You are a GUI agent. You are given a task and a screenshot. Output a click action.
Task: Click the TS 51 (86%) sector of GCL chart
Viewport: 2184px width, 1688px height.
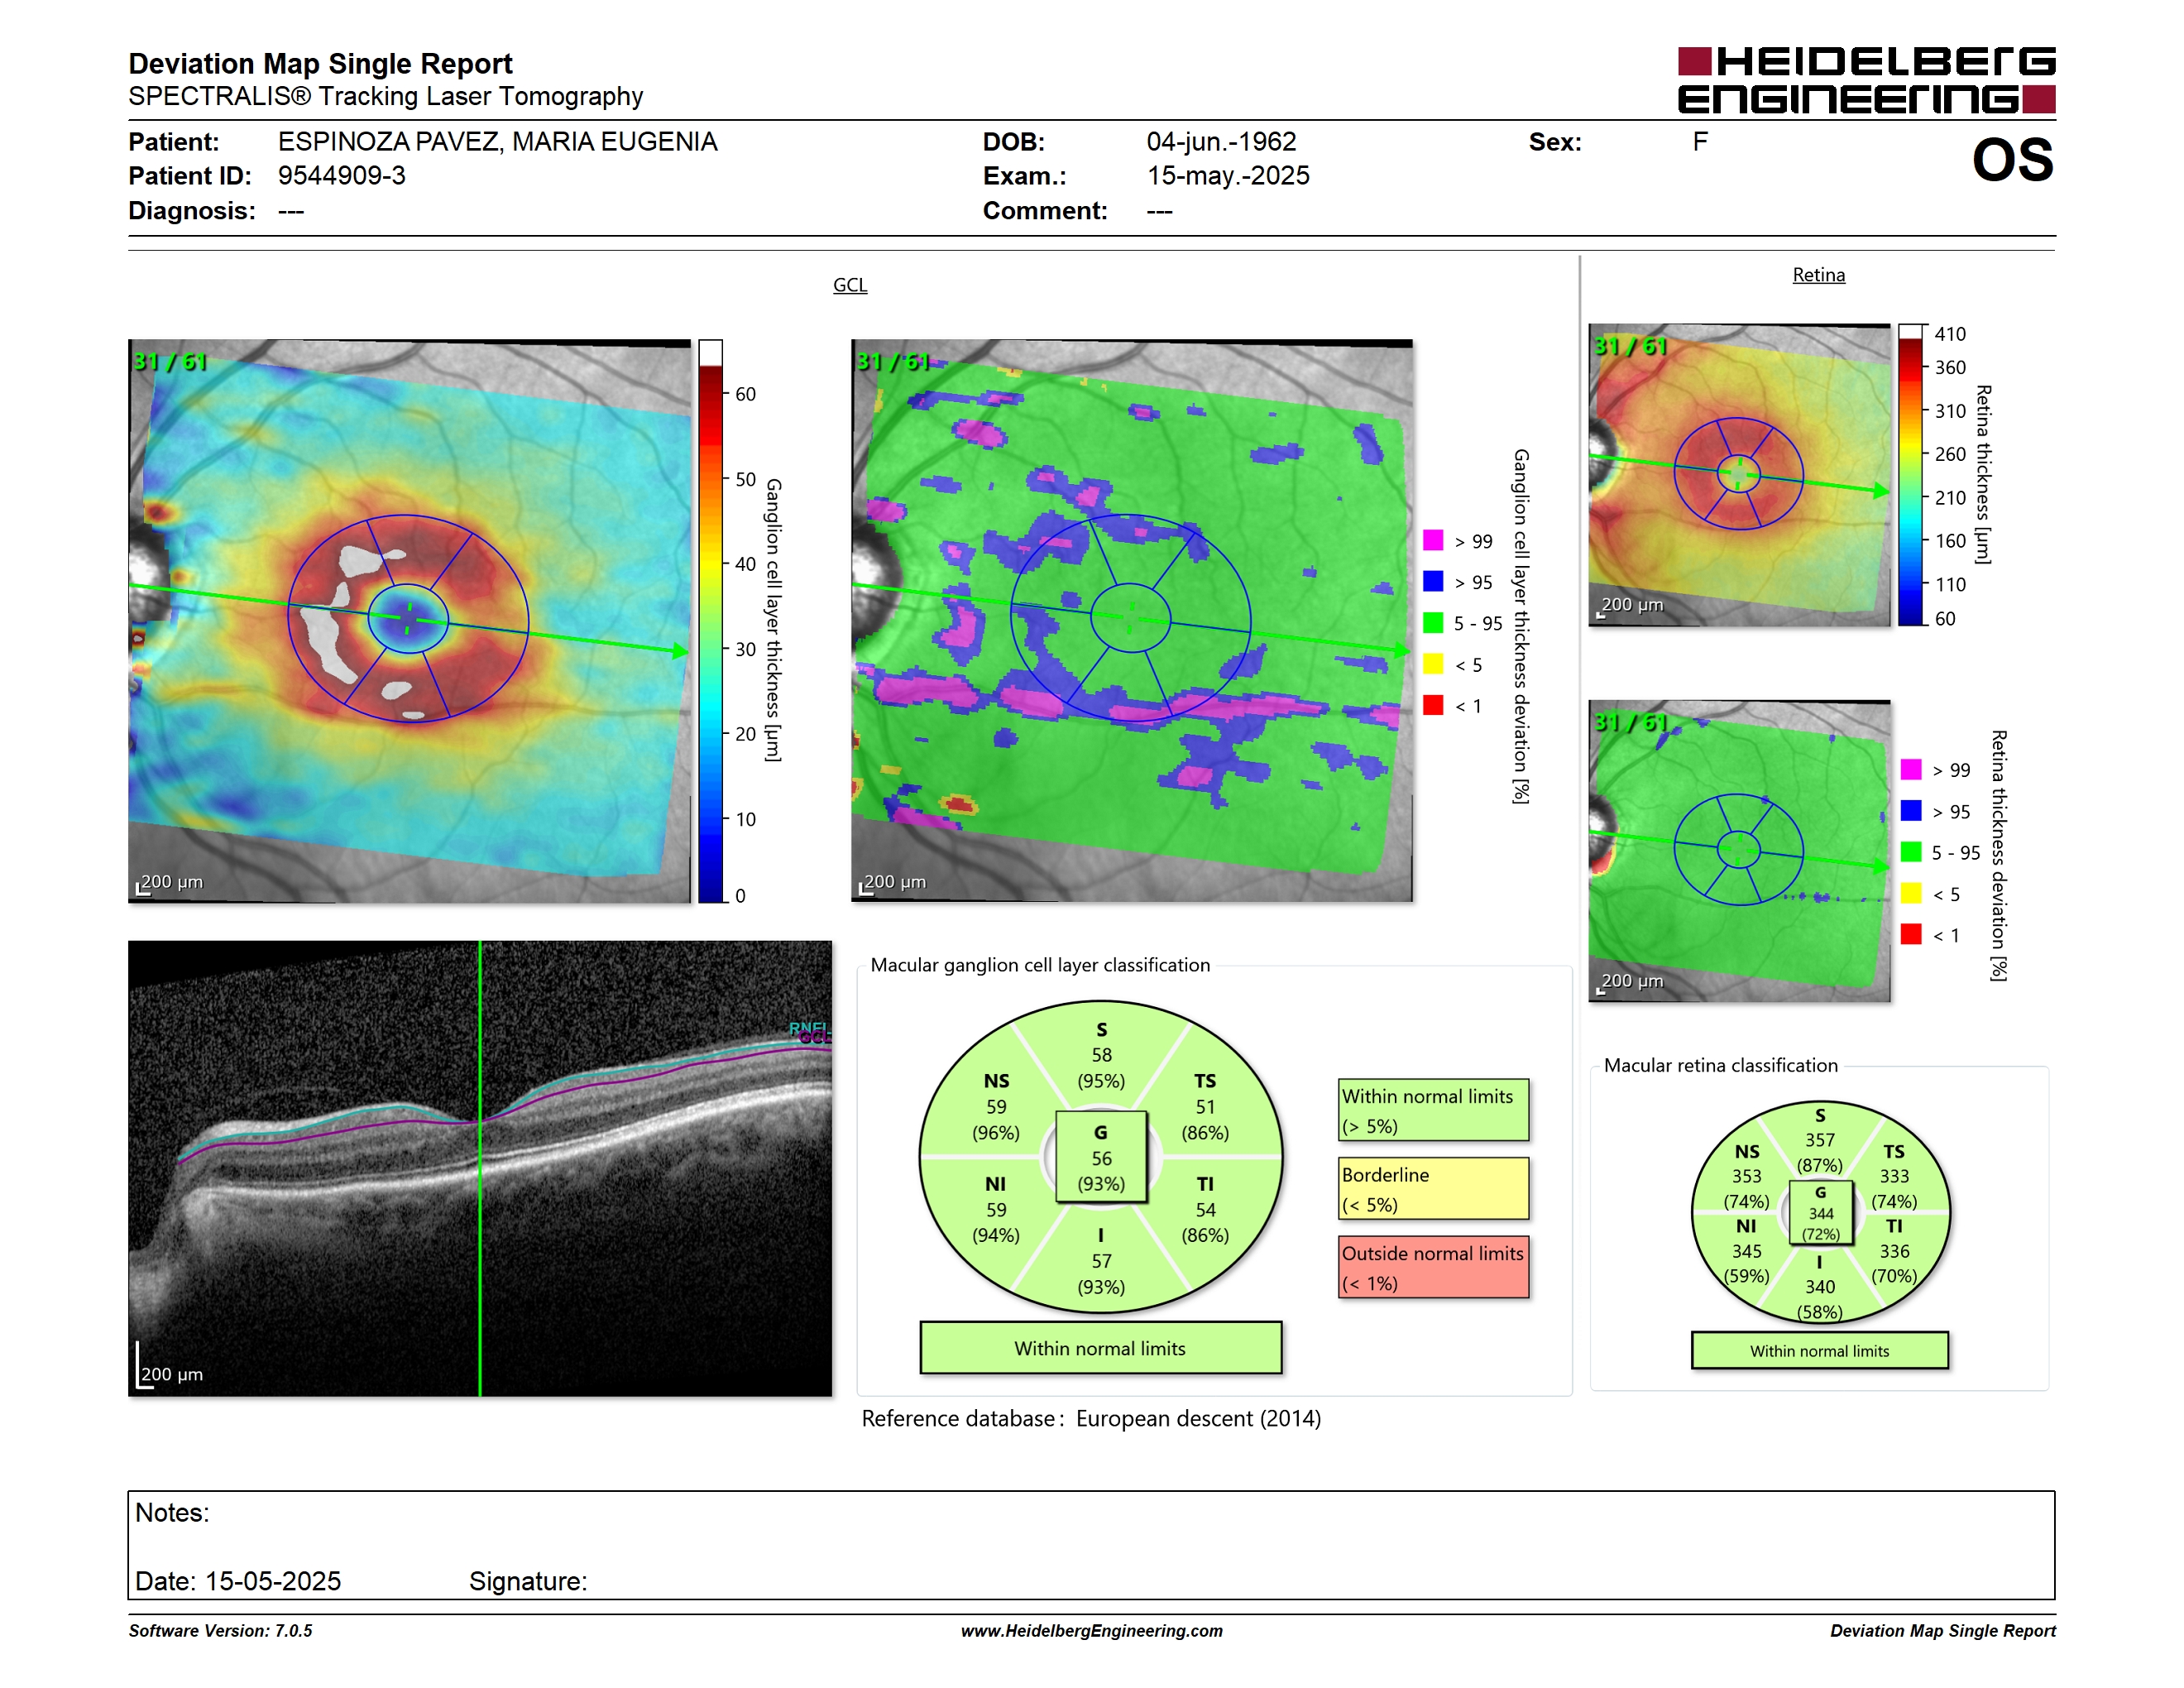click(1205, 1107)
